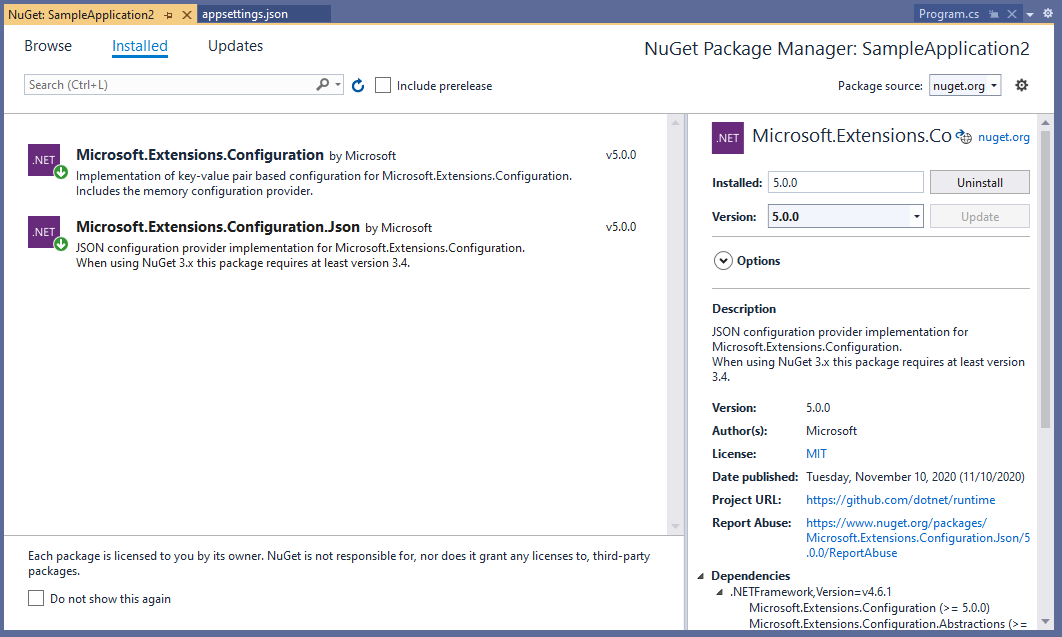
Task: Open tab bar settings gear icon
Action: (1048, 14)
